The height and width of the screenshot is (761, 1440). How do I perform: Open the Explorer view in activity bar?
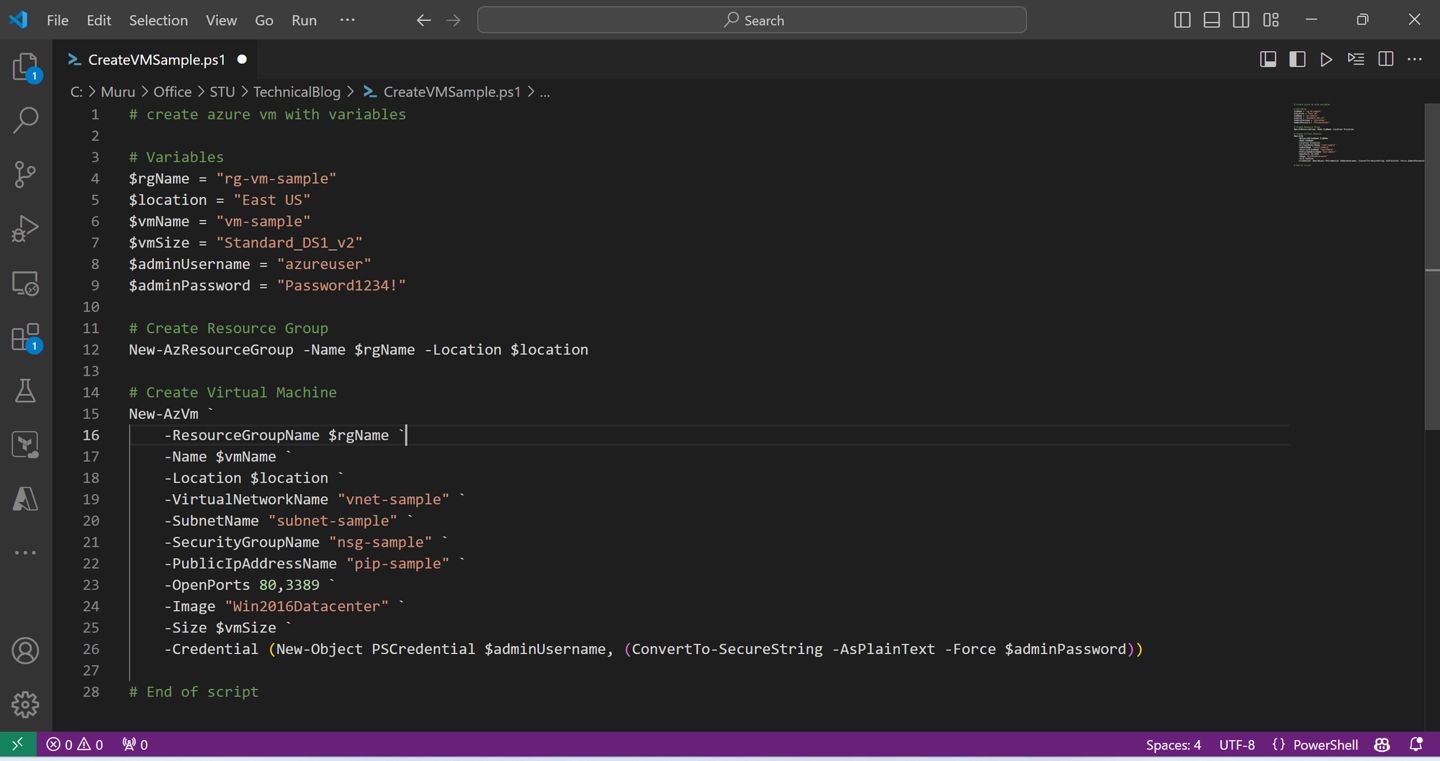pyautogui.click(x=25, y=67)
